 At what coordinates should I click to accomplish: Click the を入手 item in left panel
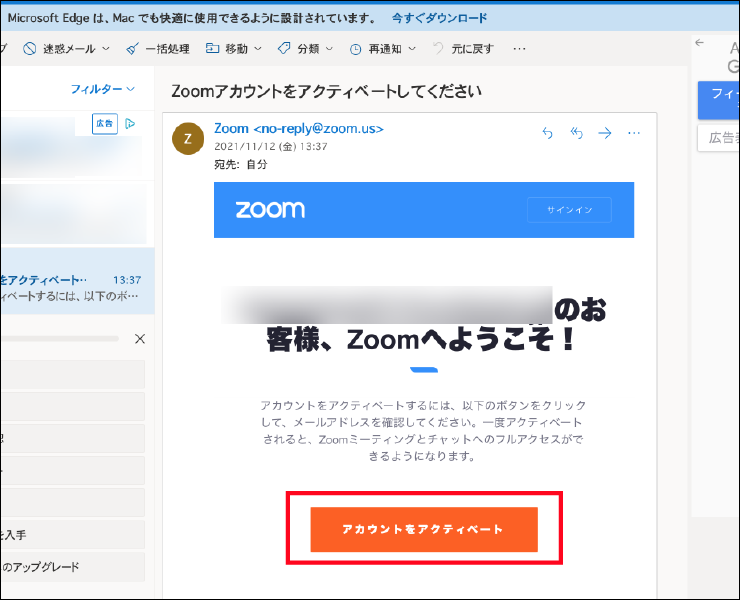point(72,535)
